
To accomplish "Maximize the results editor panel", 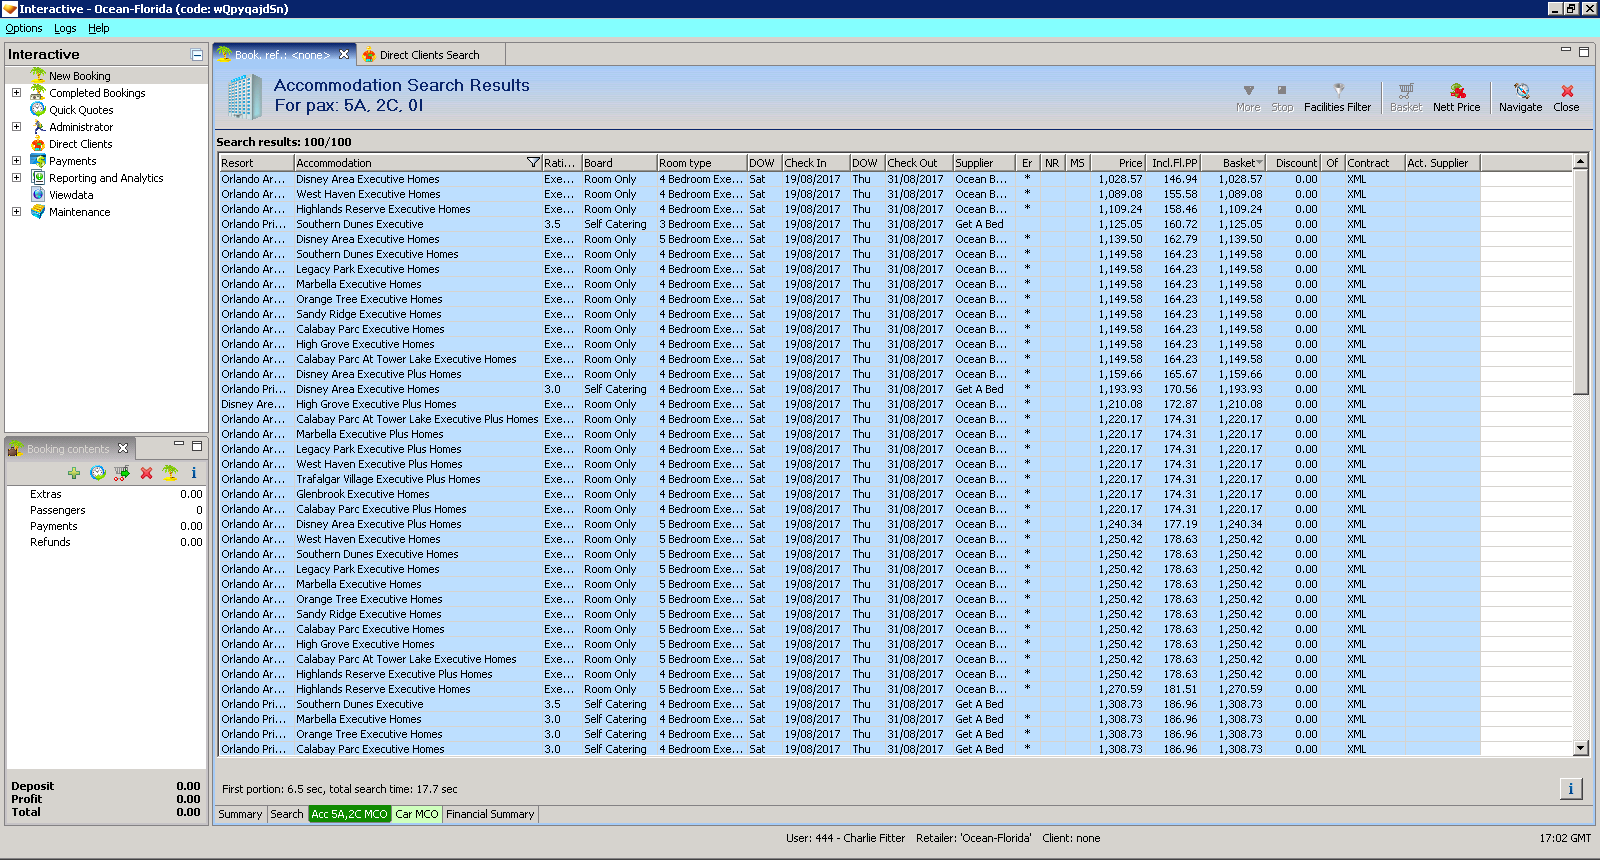I will click(x=1583, y=52).
